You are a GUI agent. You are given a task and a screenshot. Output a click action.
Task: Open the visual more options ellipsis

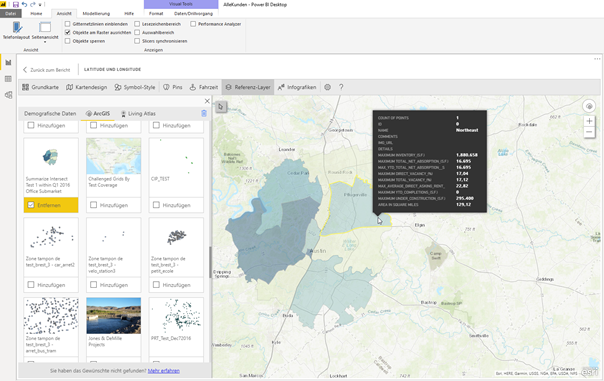pyautogui.click(x=597, y=59)
